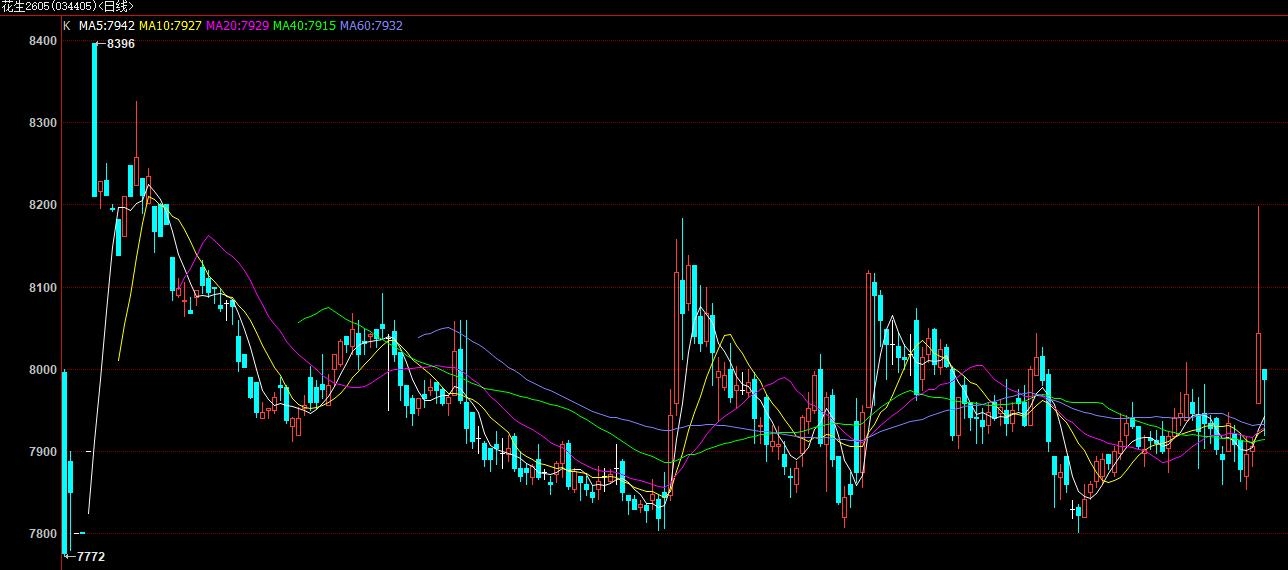Click the 7772 low price marker
Image resolution: width=1288 pixels, height=570 pixels.
(88, 556)
